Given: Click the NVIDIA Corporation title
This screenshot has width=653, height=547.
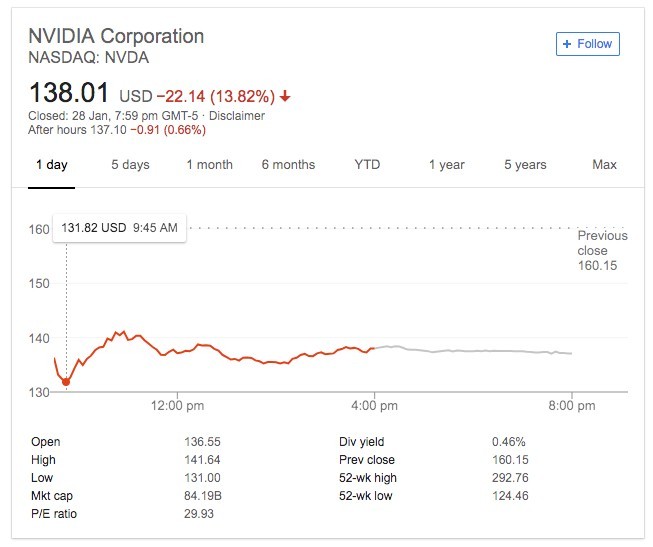Looking at the screenshot, I should [116, 36].
